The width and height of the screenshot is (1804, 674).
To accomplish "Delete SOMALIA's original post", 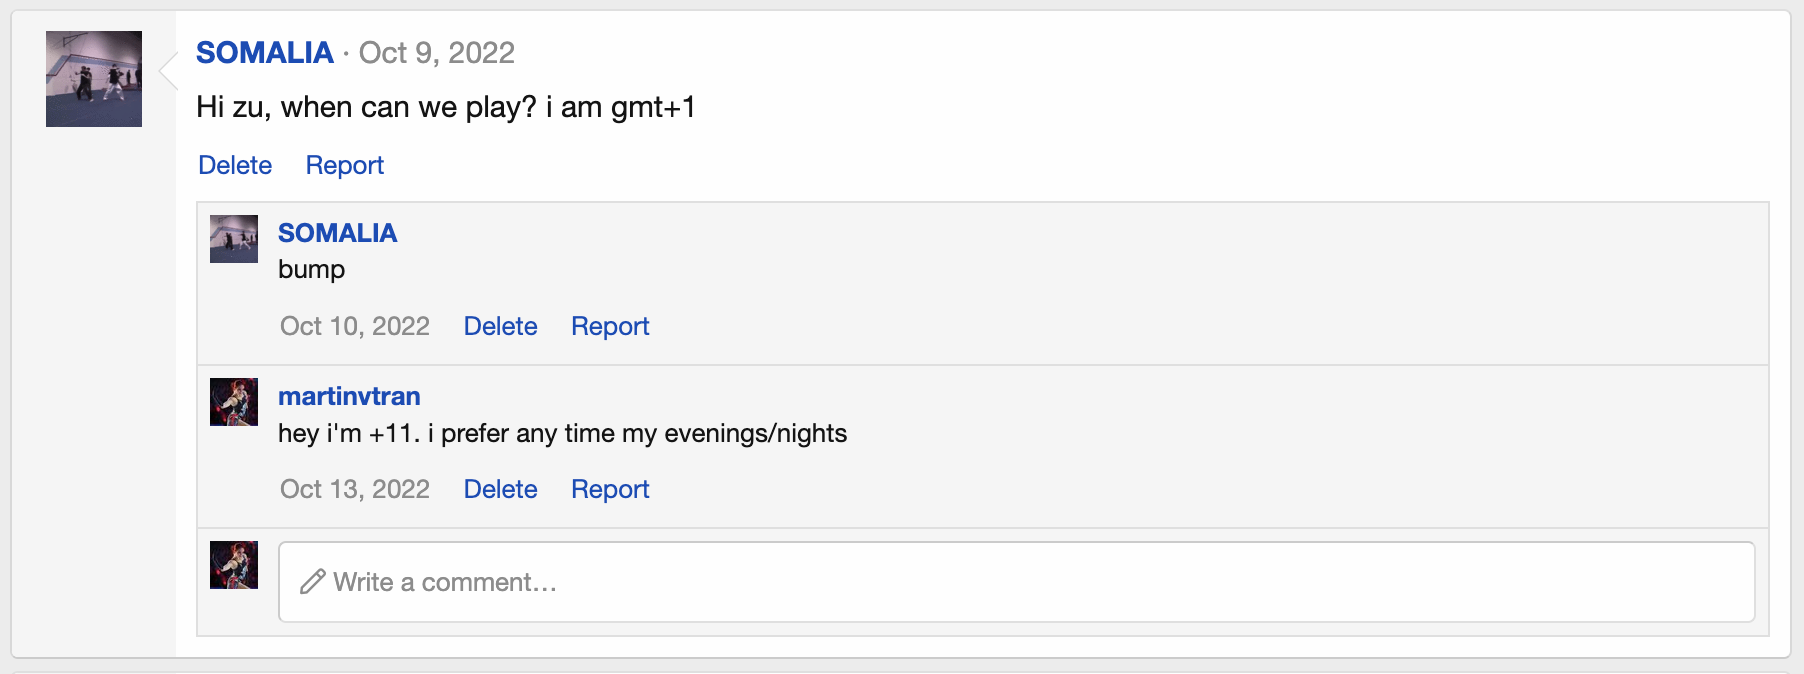I will (235, 165).
